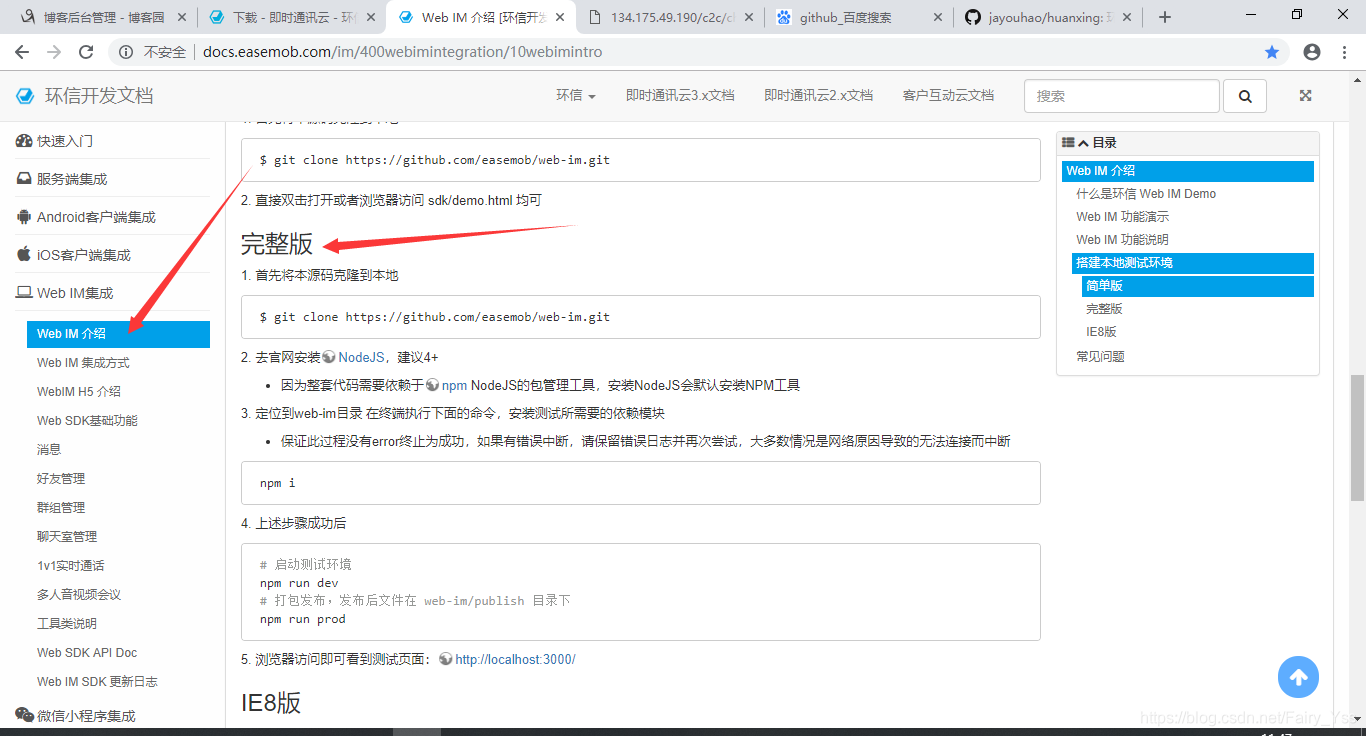
Task: Open Web IM 集成方式 in sidebar
Action: click(83, 363)
